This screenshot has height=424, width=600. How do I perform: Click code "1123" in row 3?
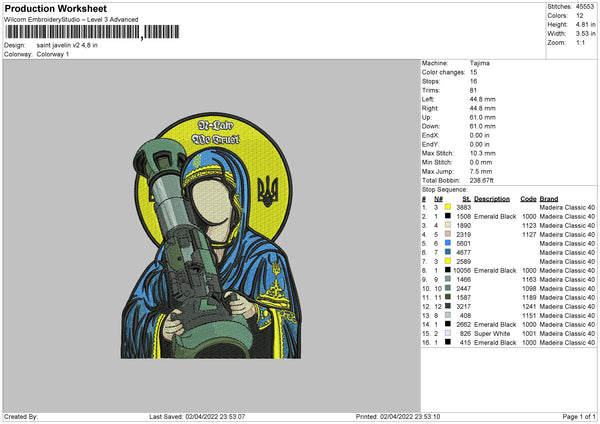(x=529, y=225)
